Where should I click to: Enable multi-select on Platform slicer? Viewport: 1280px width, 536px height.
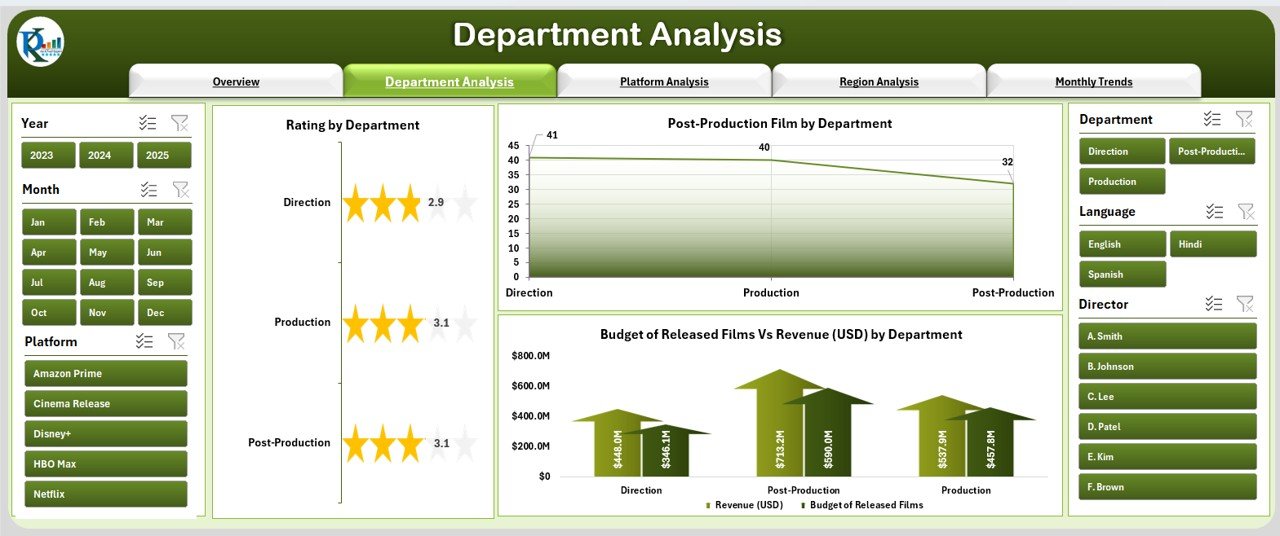click(x=145, y=341)
